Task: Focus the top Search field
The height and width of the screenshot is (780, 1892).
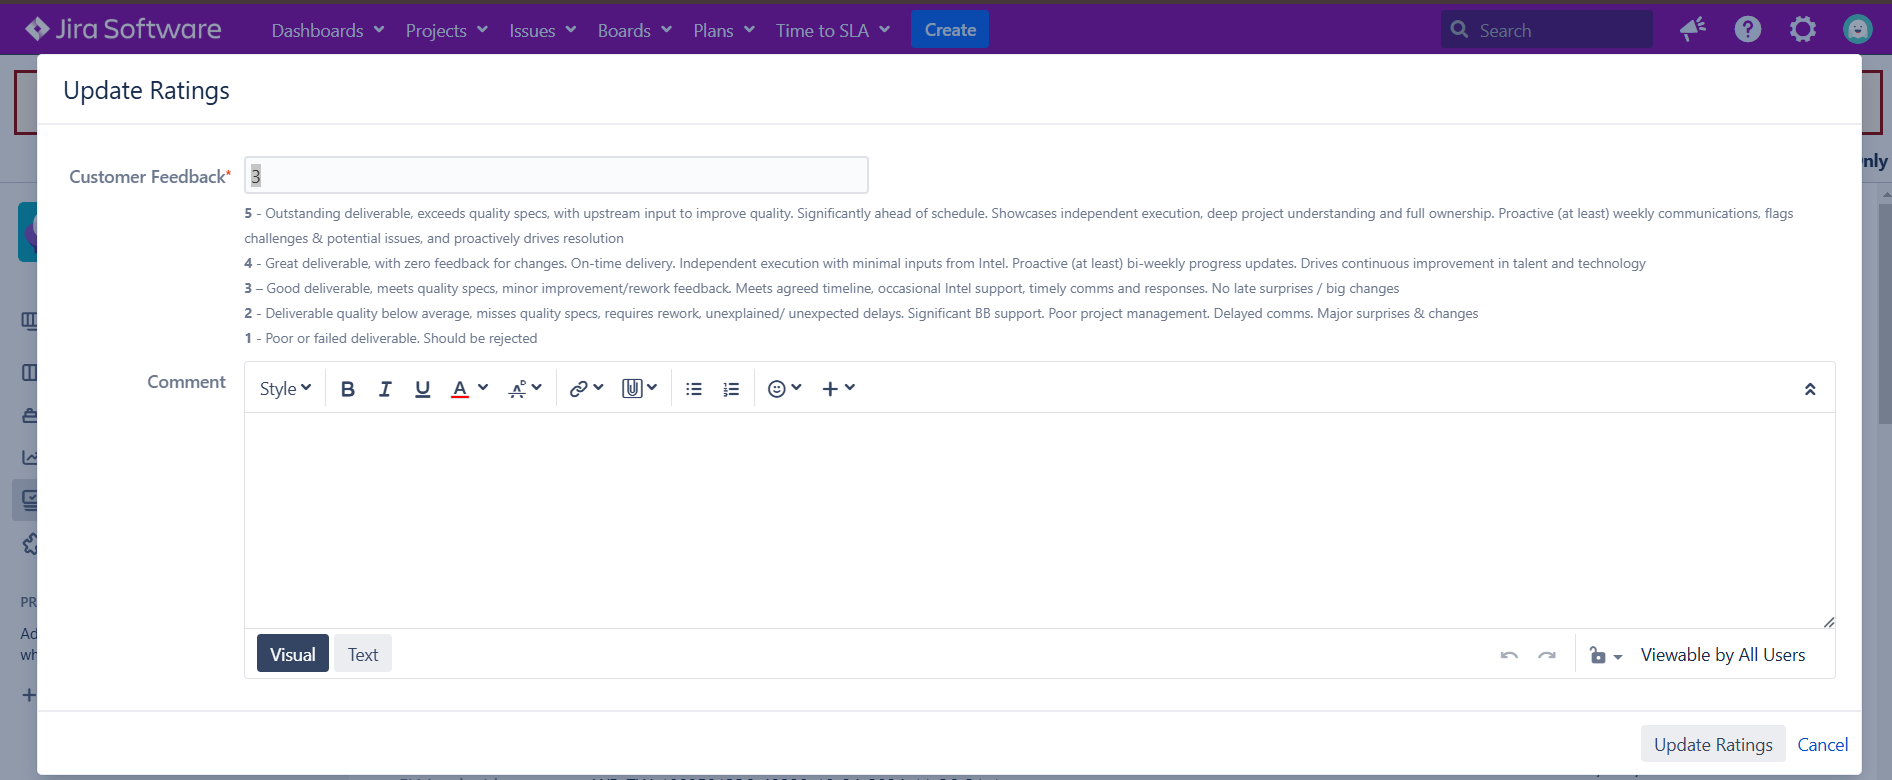Action: click(x=1546, y=30)
